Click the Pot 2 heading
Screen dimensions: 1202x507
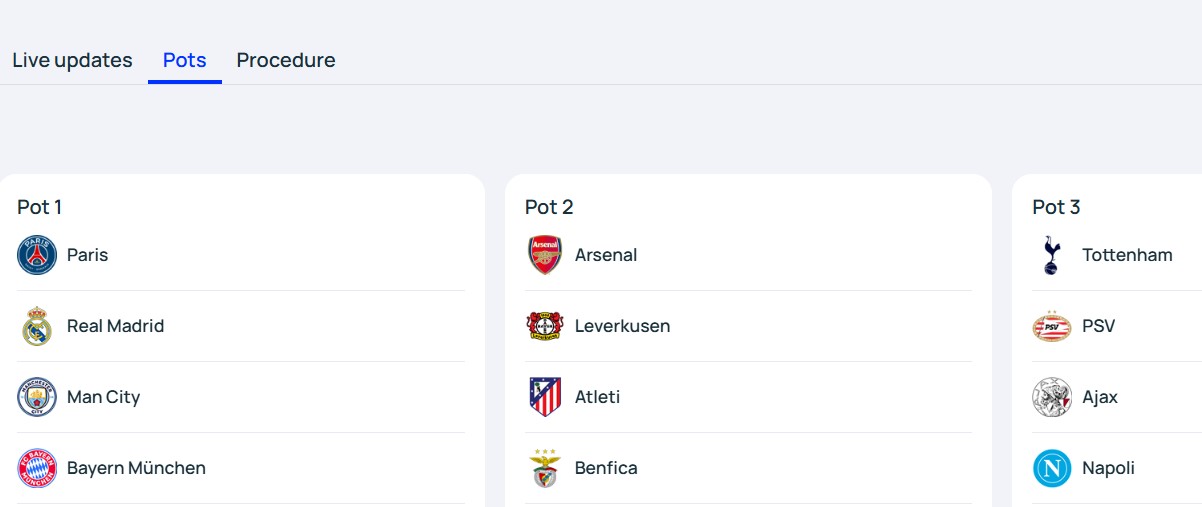coord(549,207)
